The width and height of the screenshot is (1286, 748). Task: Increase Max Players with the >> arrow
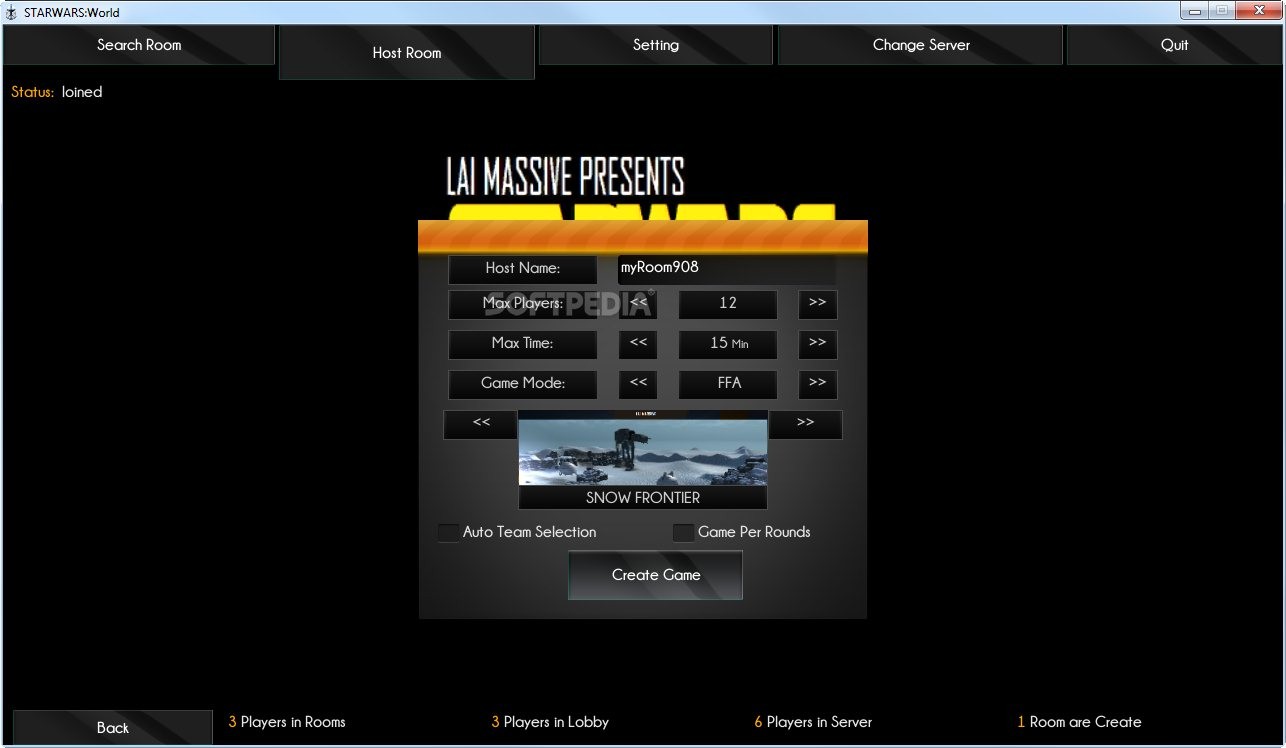(x=818, y=304)
